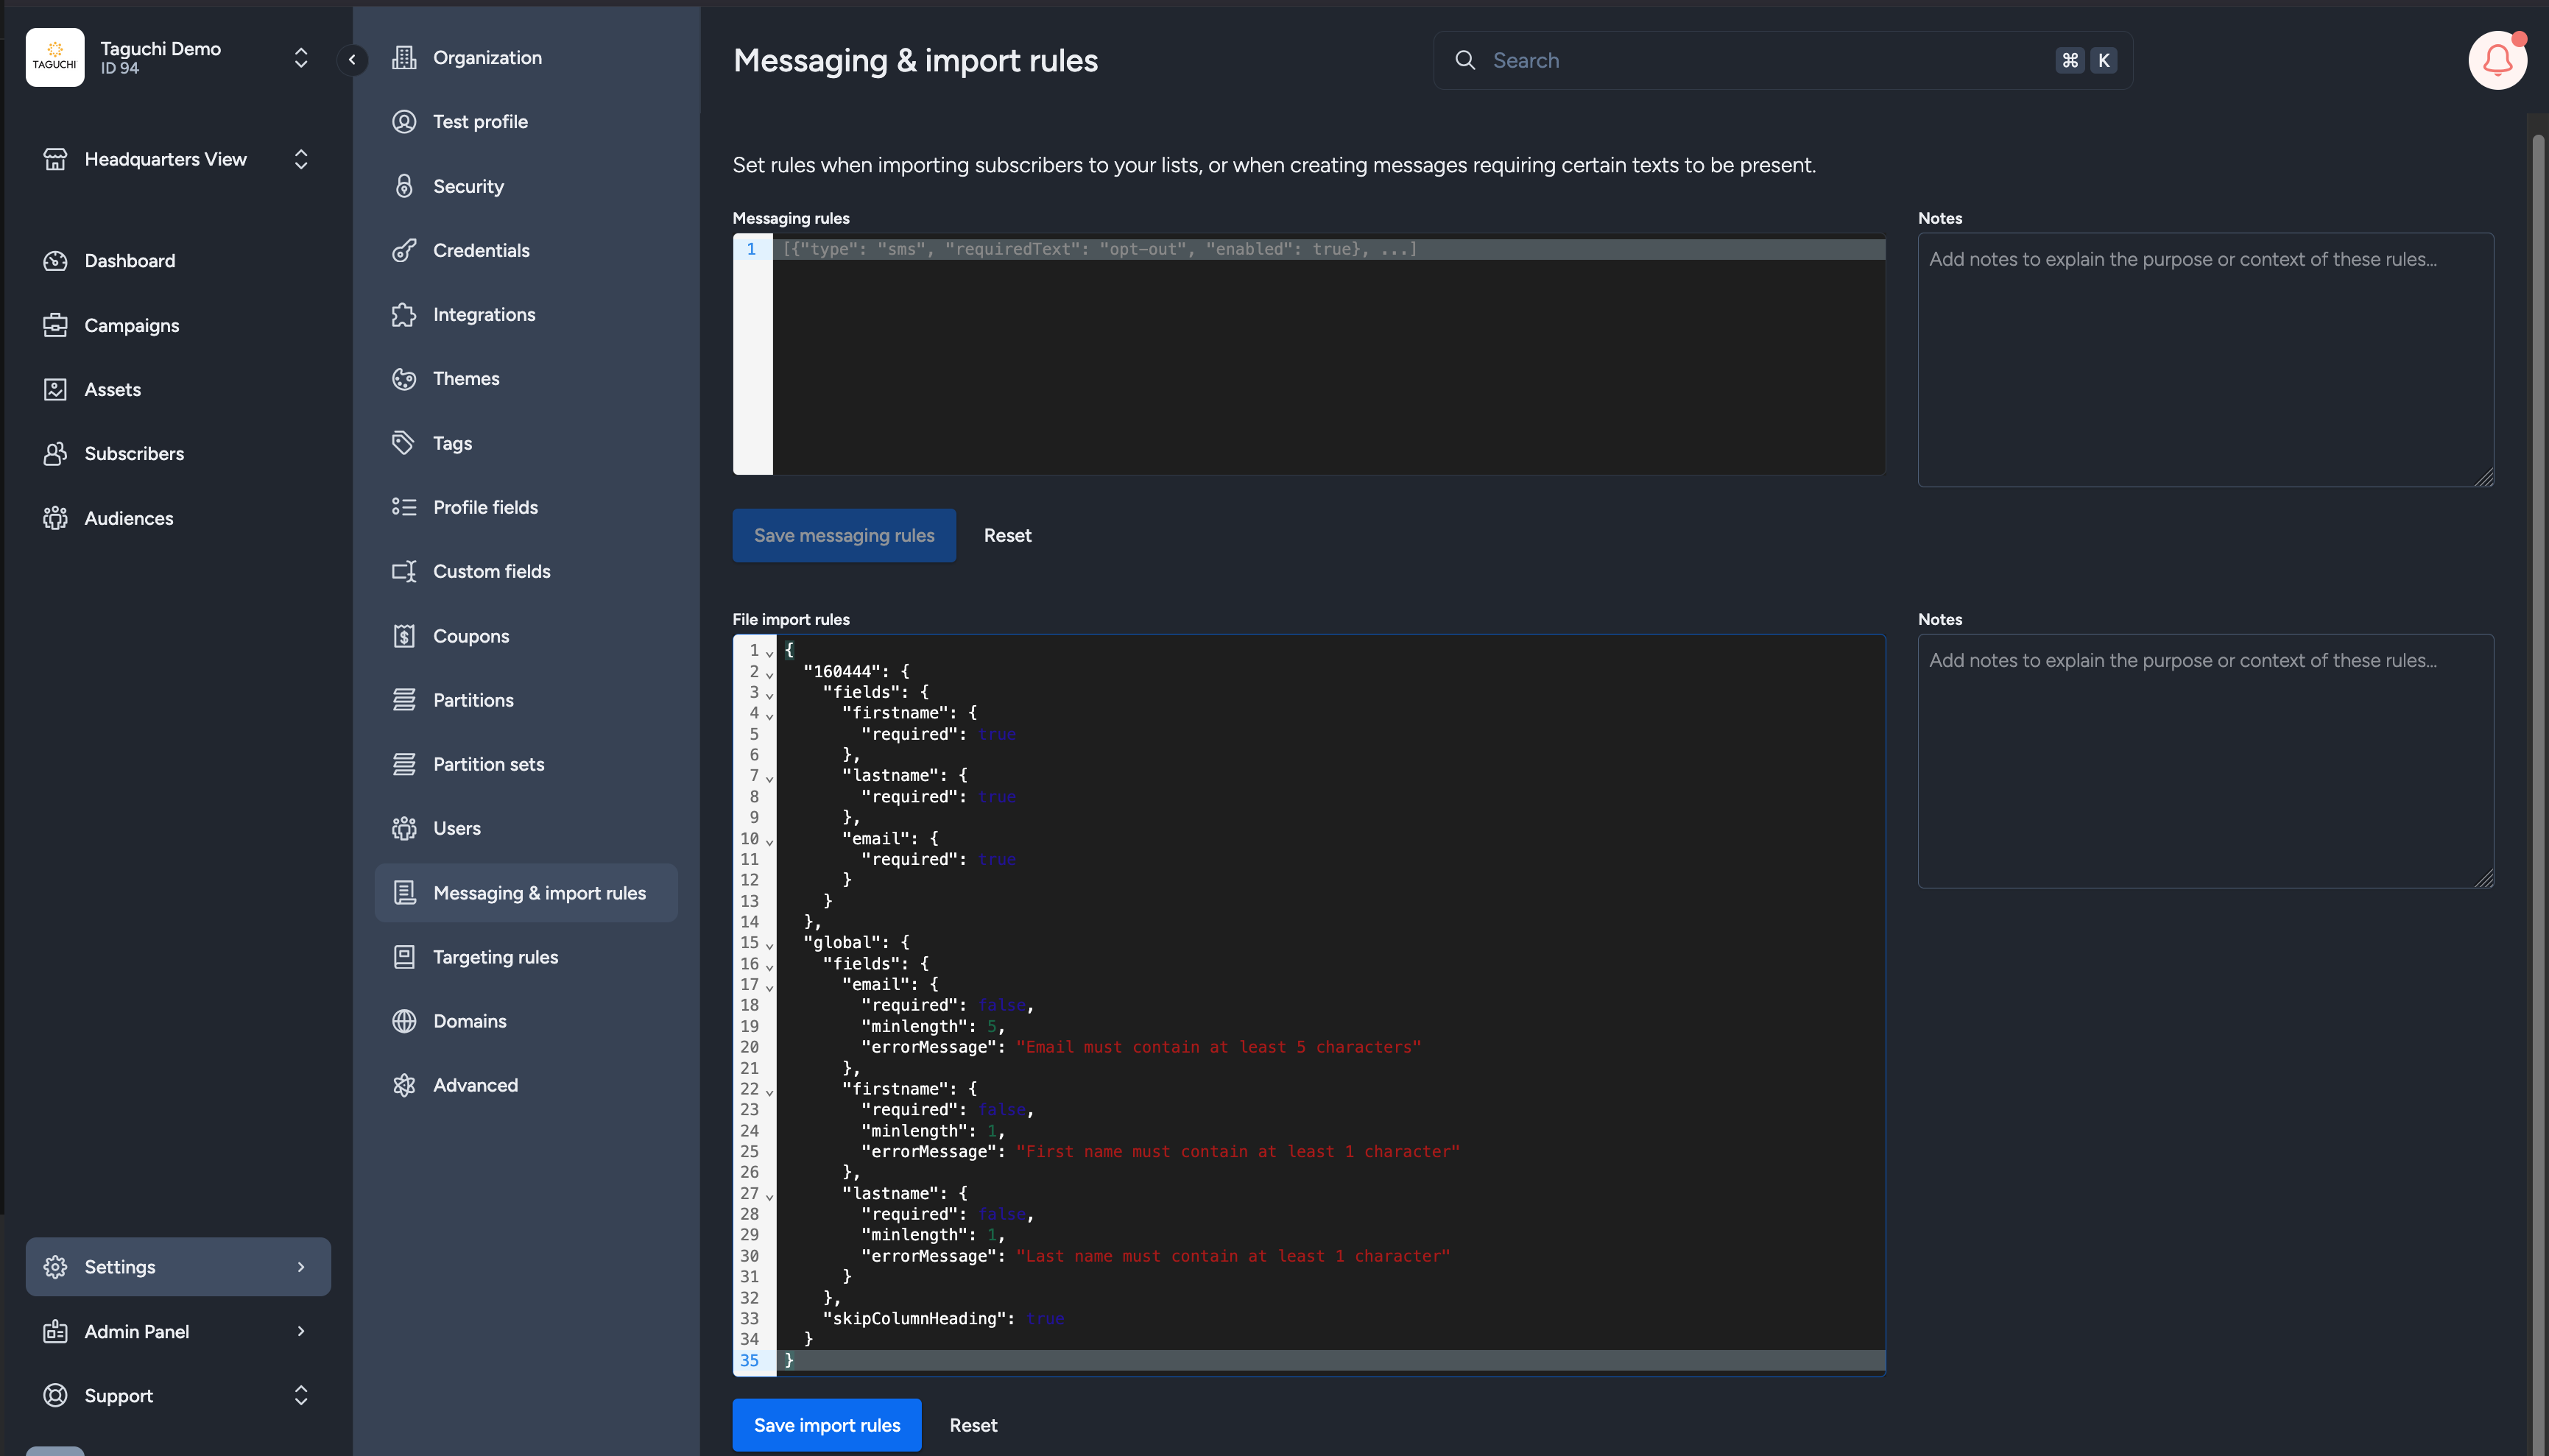This screenshot has width=2549, height=1456.
Task: Click the Taguchi logo thumbnail
Action: pos(55,57)
